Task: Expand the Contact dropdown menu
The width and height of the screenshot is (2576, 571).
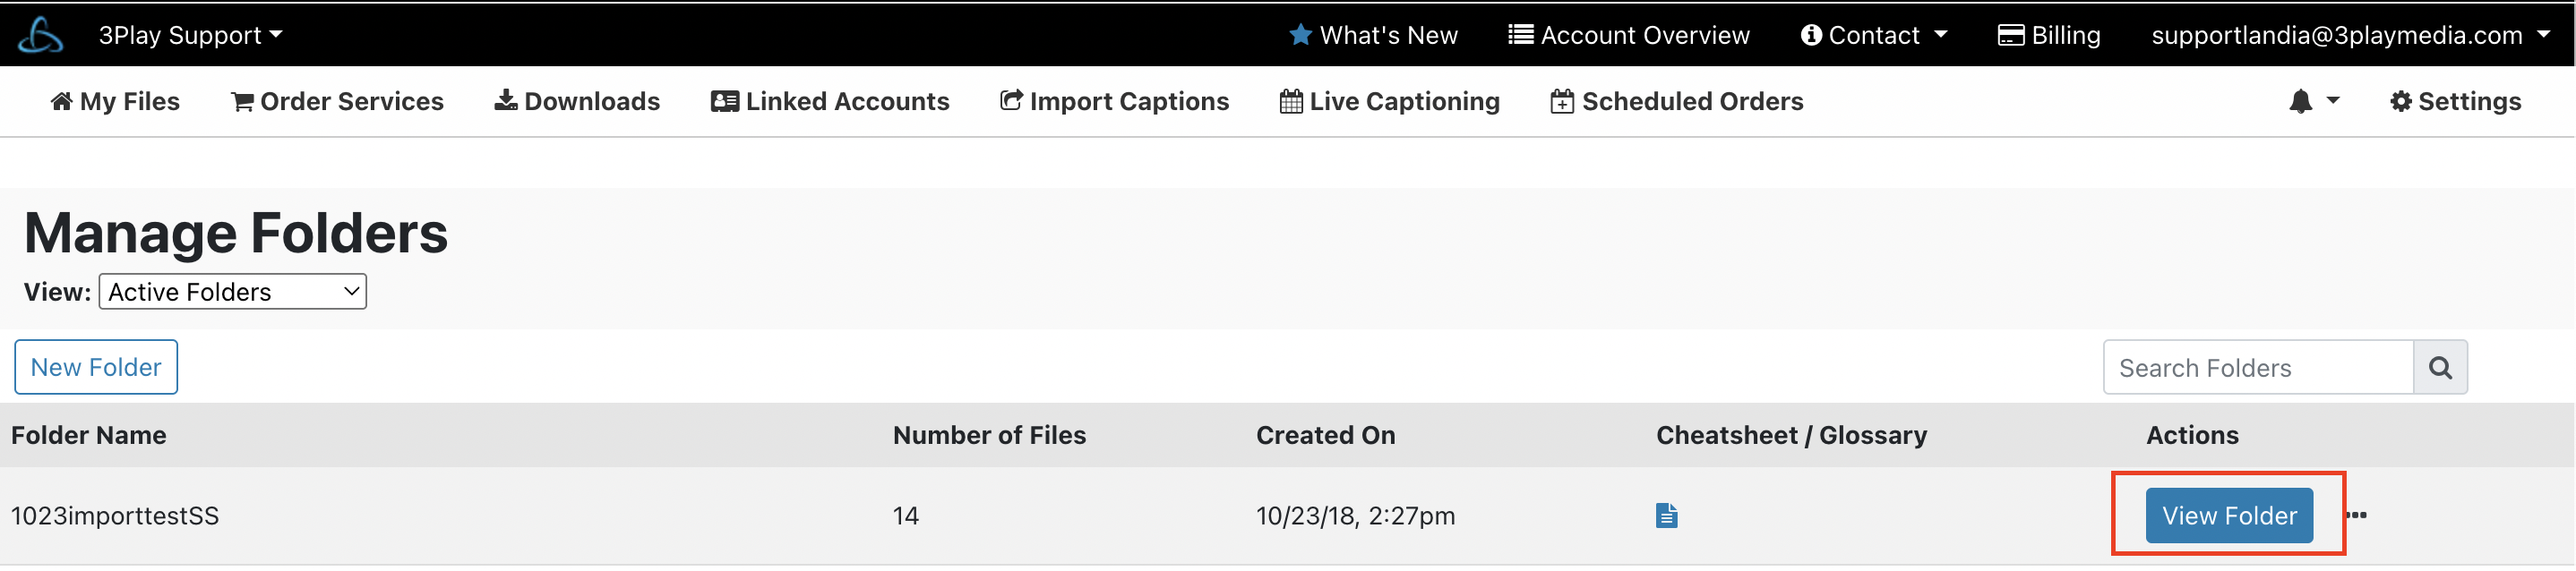Action: click(x=1874, y=35)
